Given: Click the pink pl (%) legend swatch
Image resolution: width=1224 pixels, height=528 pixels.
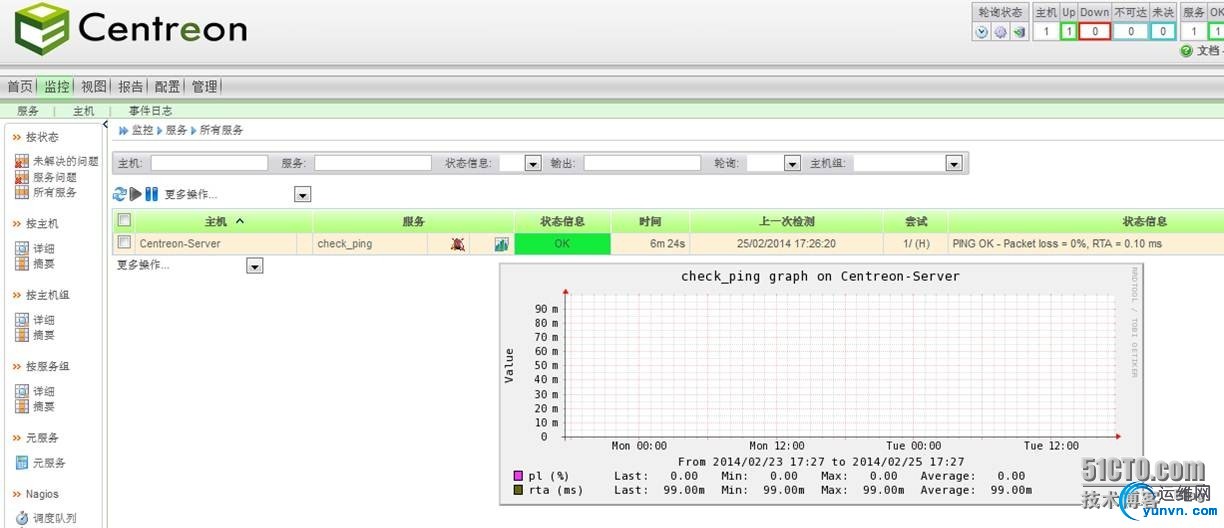Looking at the screenshot, I should [518, 476].
